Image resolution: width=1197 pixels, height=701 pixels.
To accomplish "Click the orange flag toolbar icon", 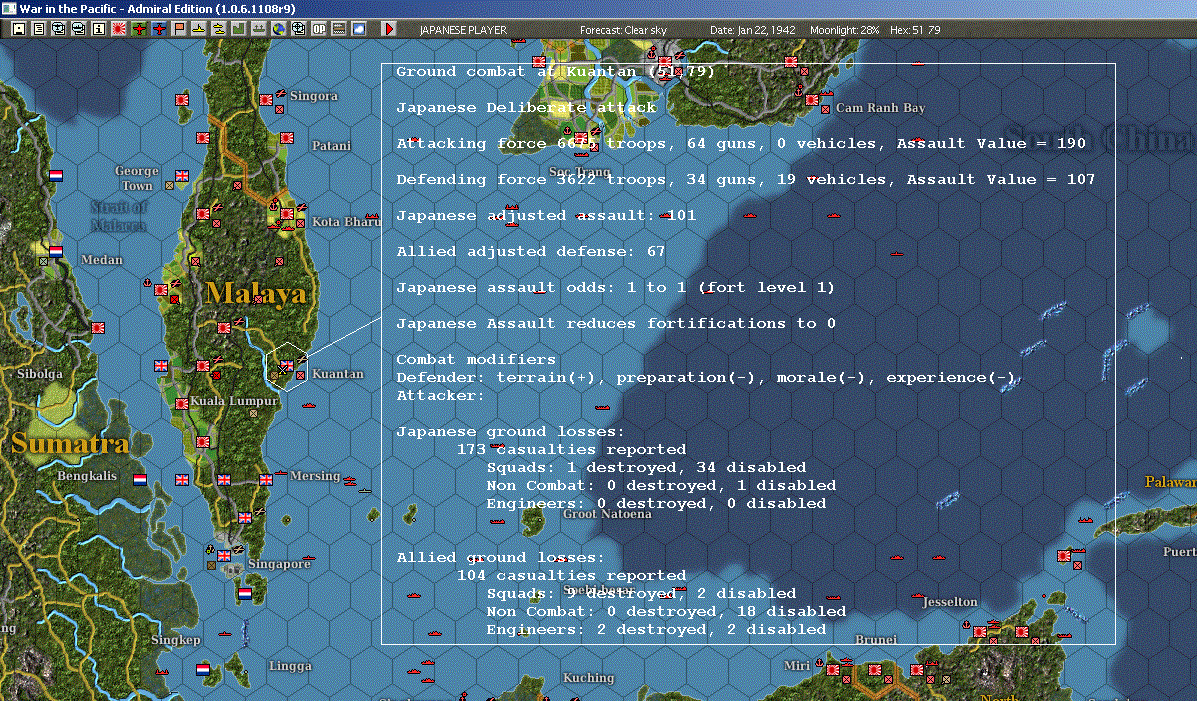I will [179, 29].
